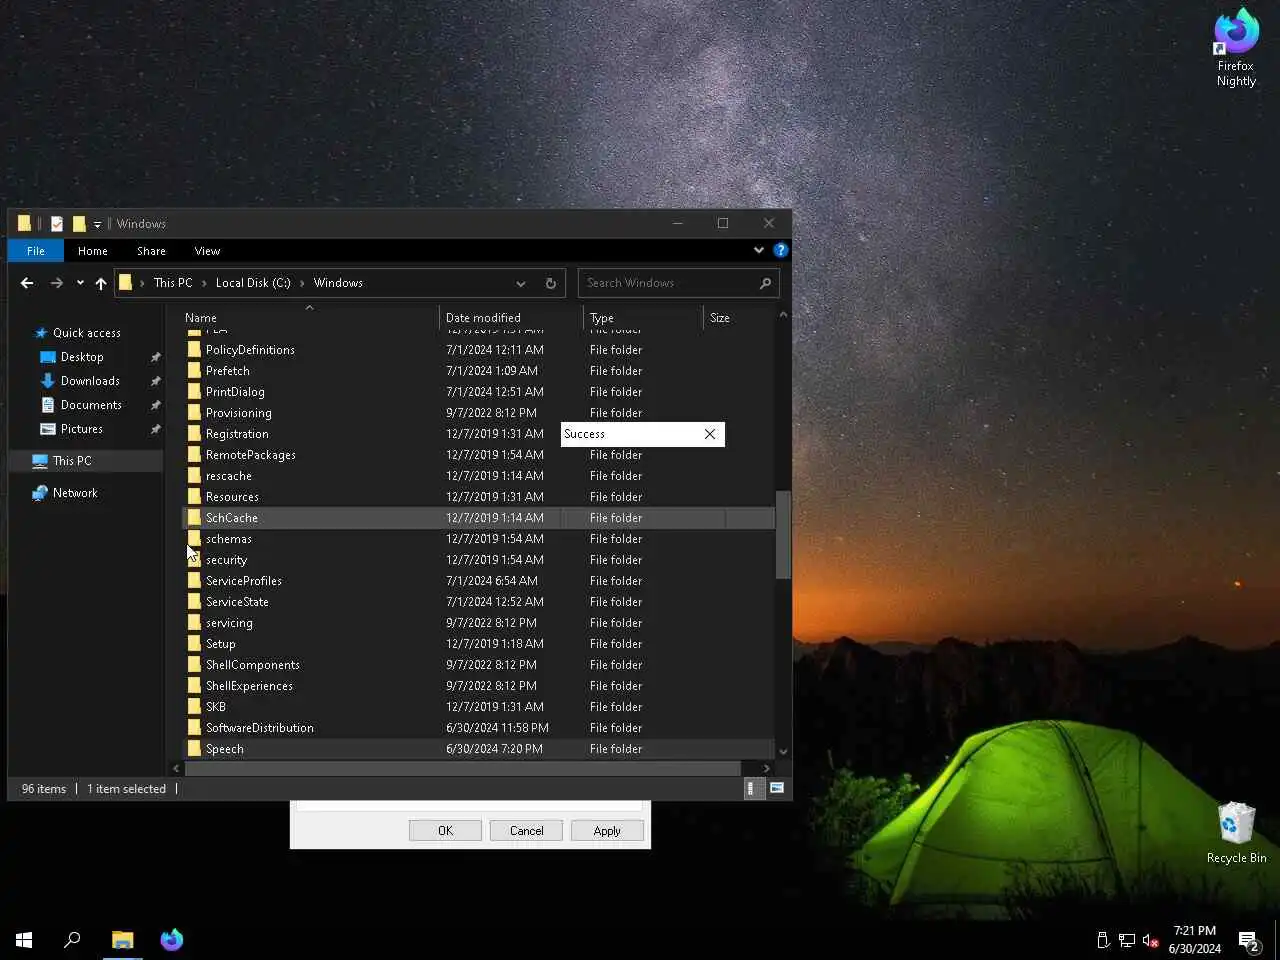The image size is (1280, 960).
Task: Open the Explorer Help icon
Action: click(781, 250)
